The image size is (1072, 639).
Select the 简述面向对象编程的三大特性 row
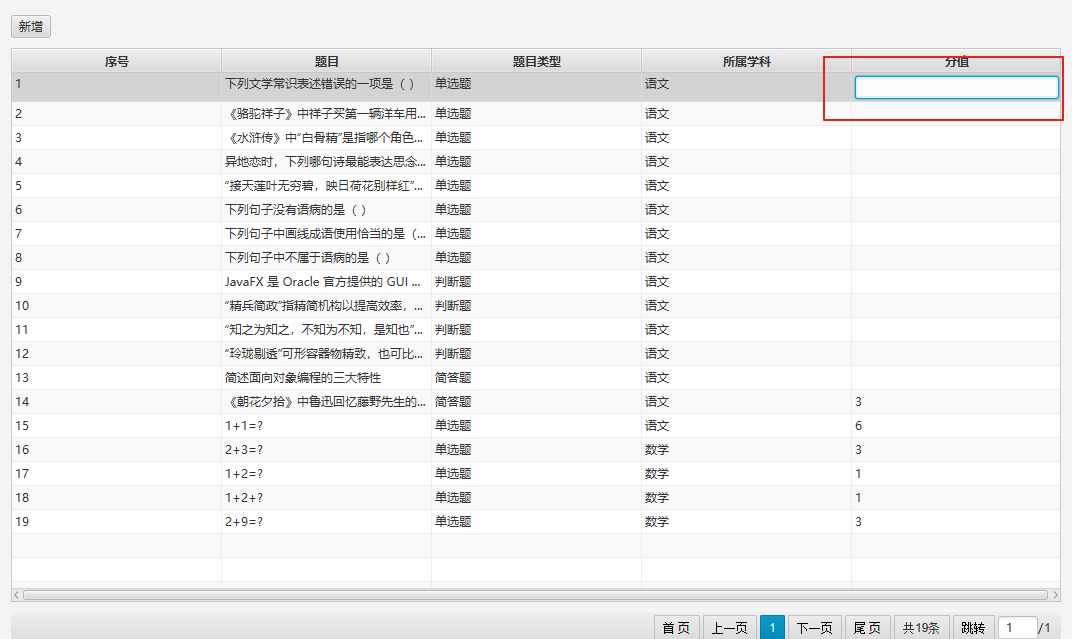pos(326,378)
